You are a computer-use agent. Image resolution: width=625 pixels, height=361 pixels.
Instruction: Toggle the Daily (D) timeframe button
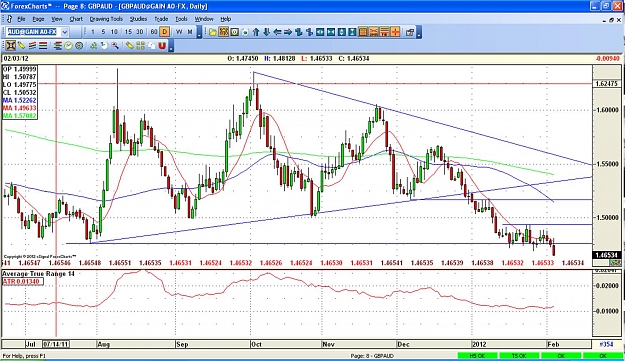click(165, 32)
